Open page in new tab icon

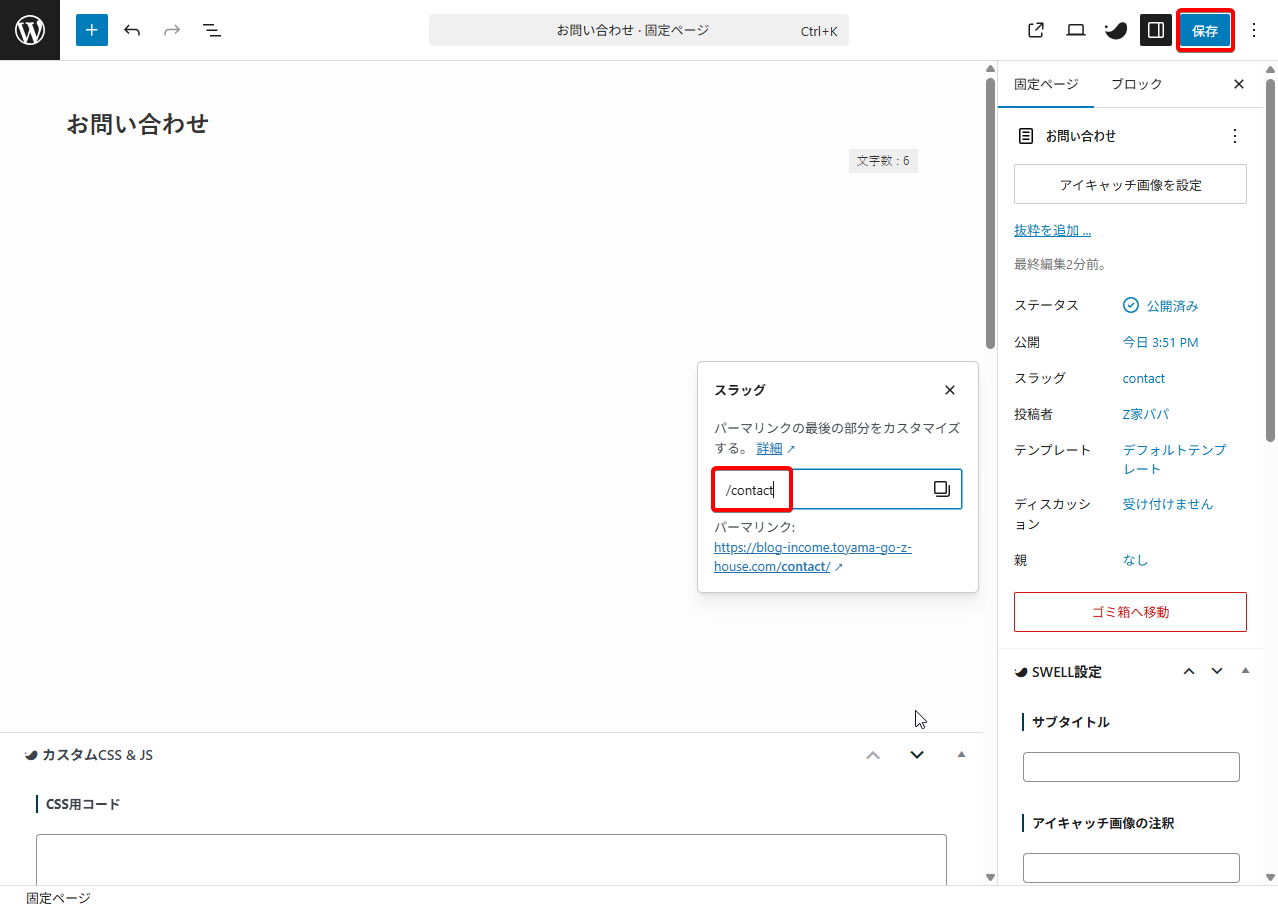1036,30
